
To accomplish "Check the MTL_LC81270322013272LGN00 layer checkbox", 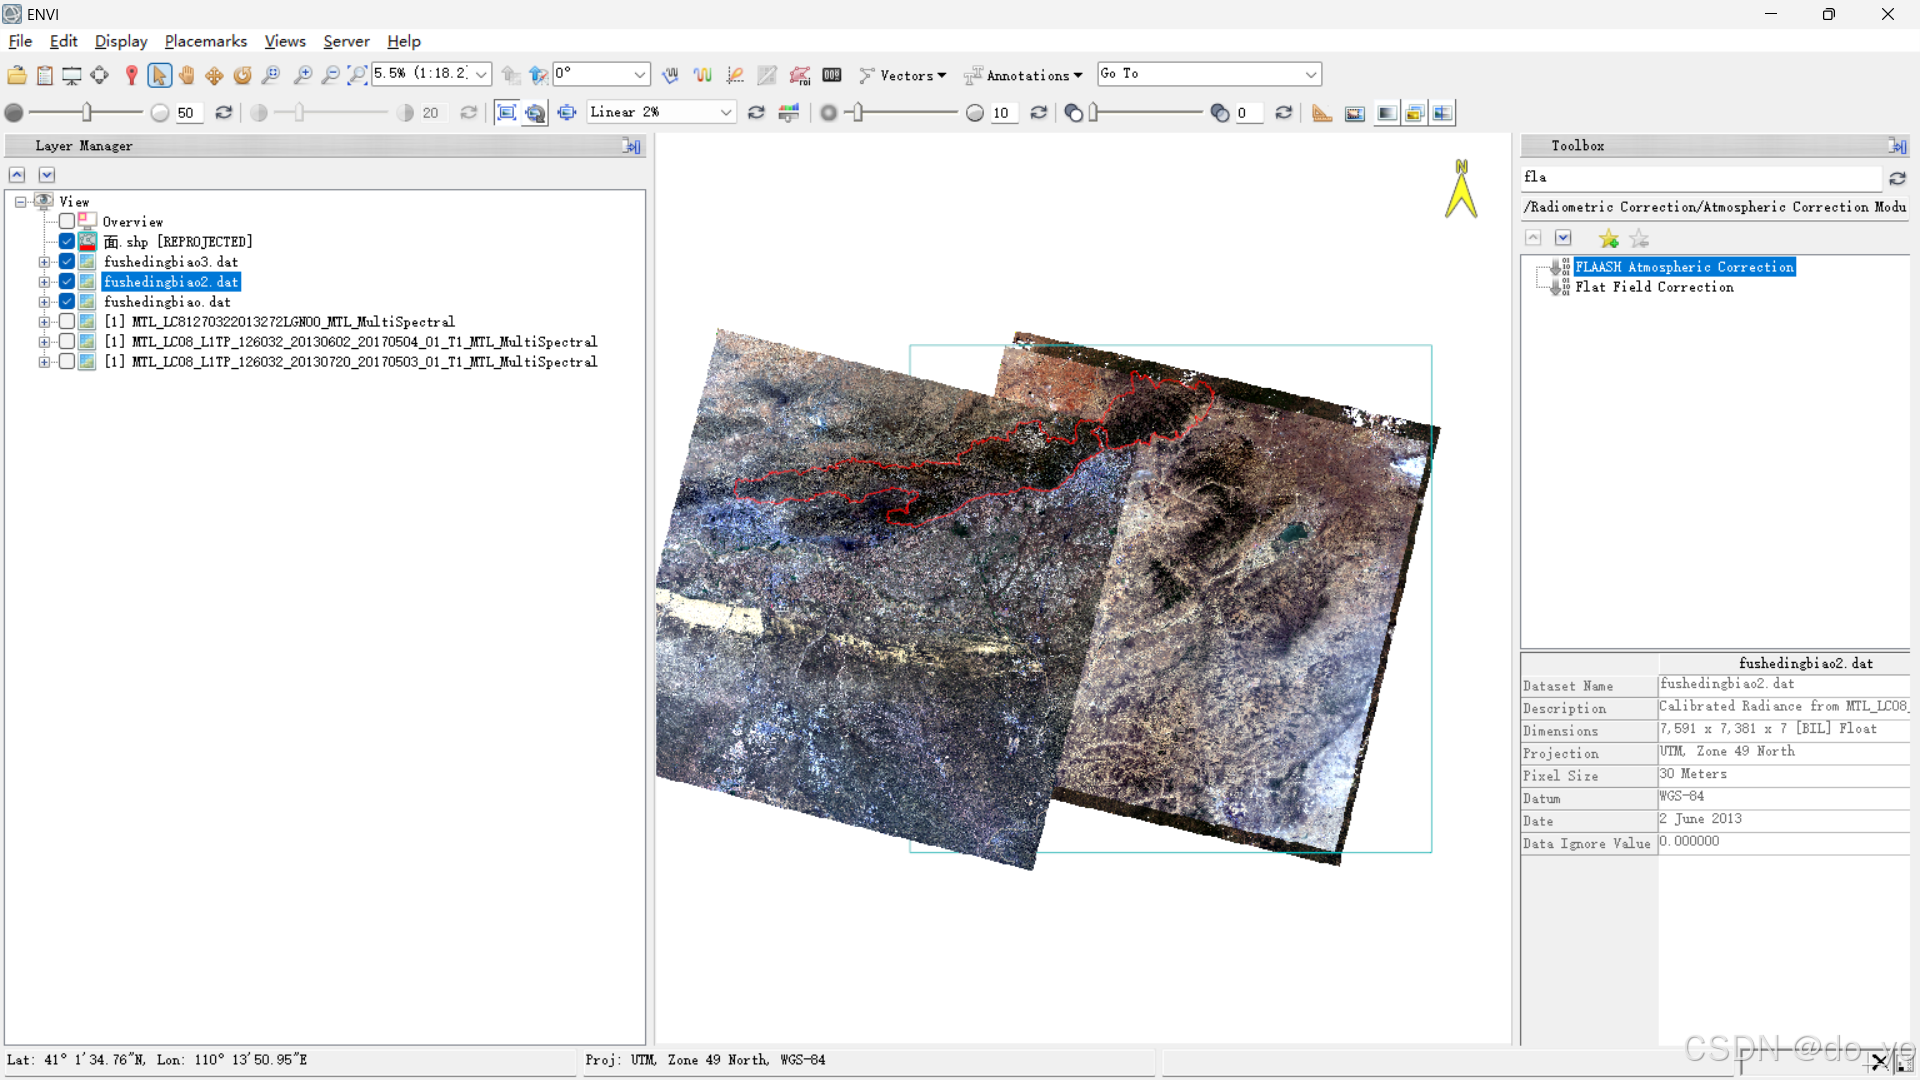I will click(x=67, y=322).
